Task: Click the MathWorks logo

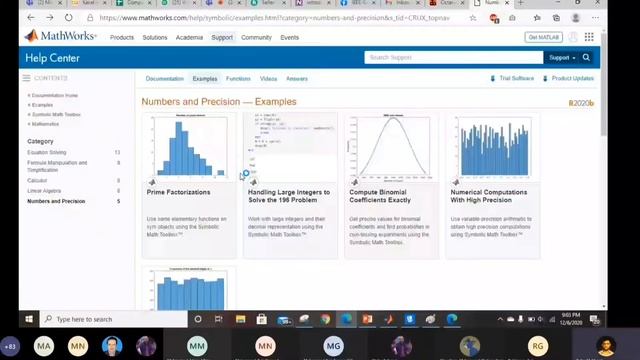Action: pyautogui.click(x=60, y=36)
